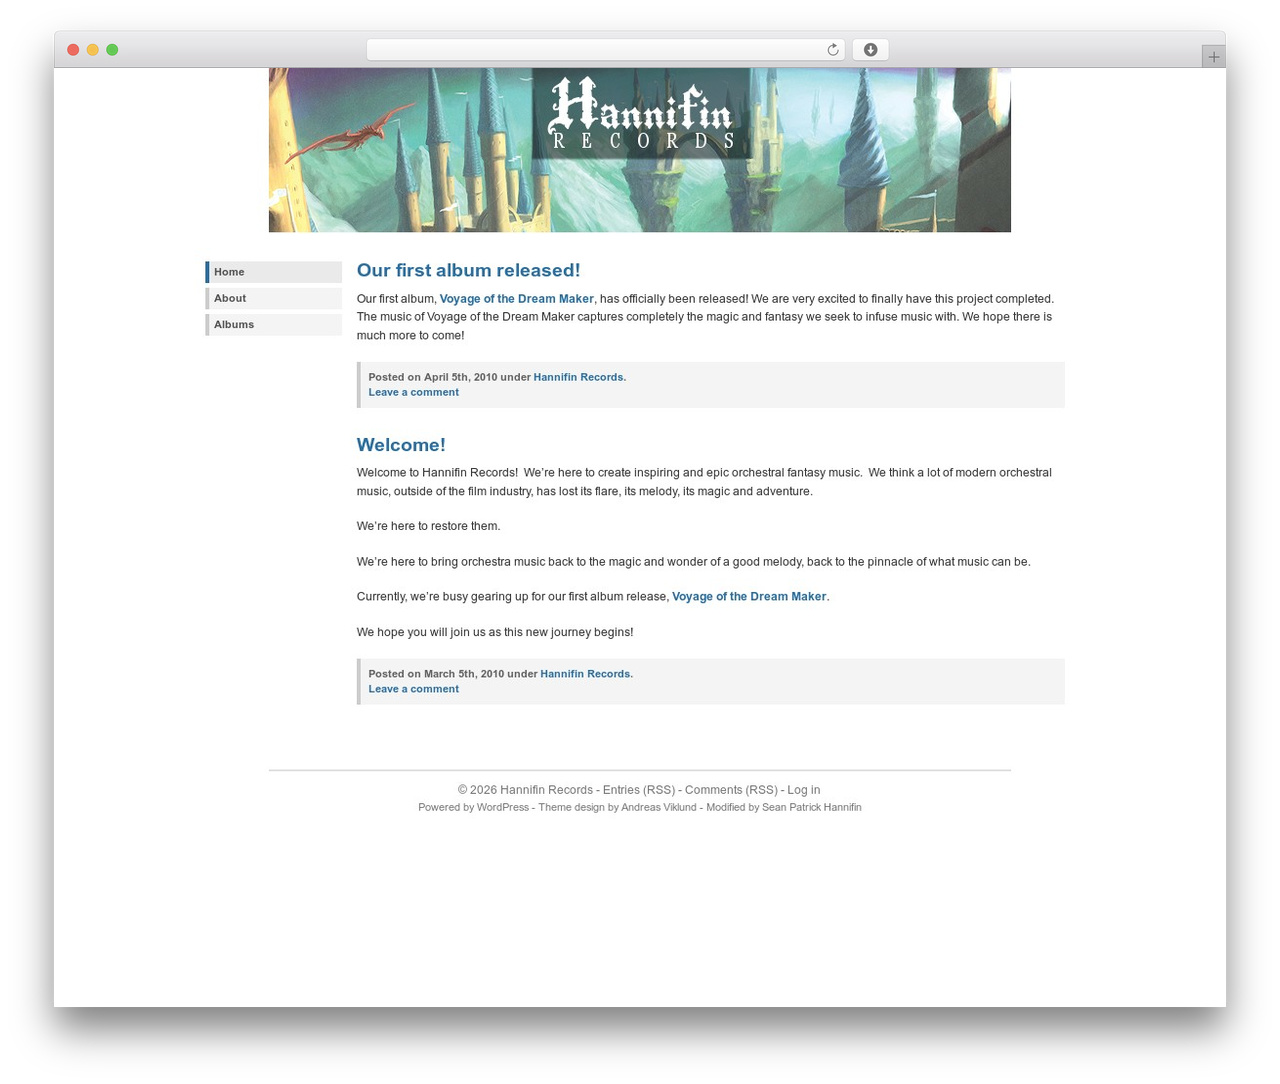The image size is (1280, 1084).
Task: Leave a comment on April 5th post
Action: (414, 392)
